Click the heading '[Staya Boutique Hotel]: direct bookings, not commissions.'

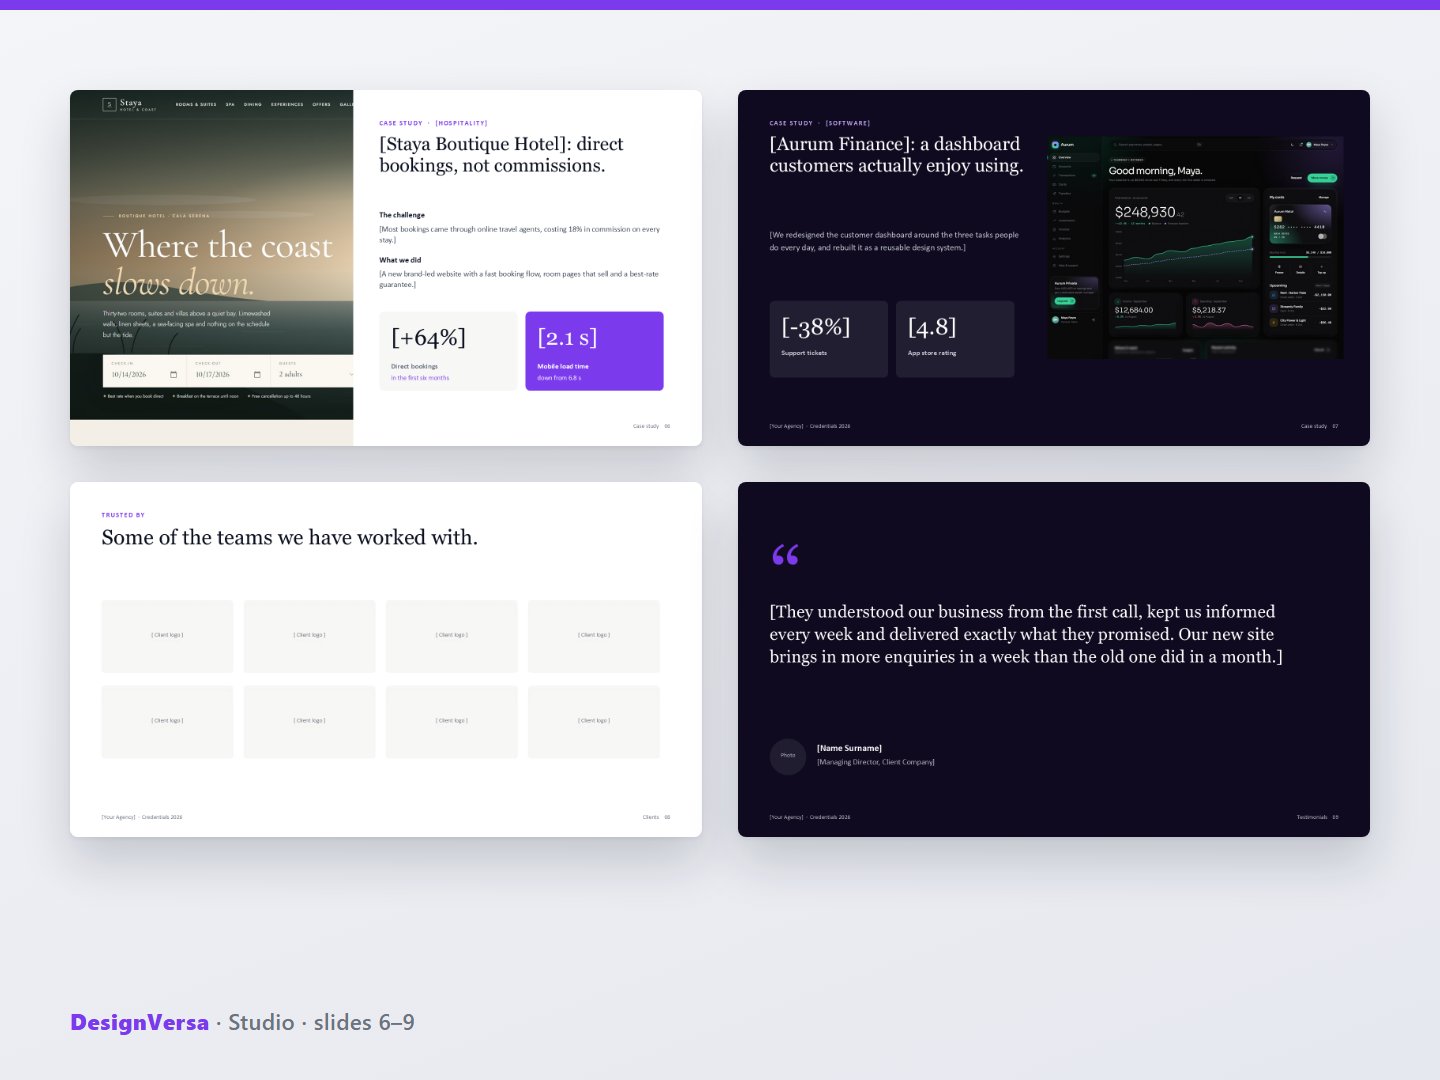[501, 155]
